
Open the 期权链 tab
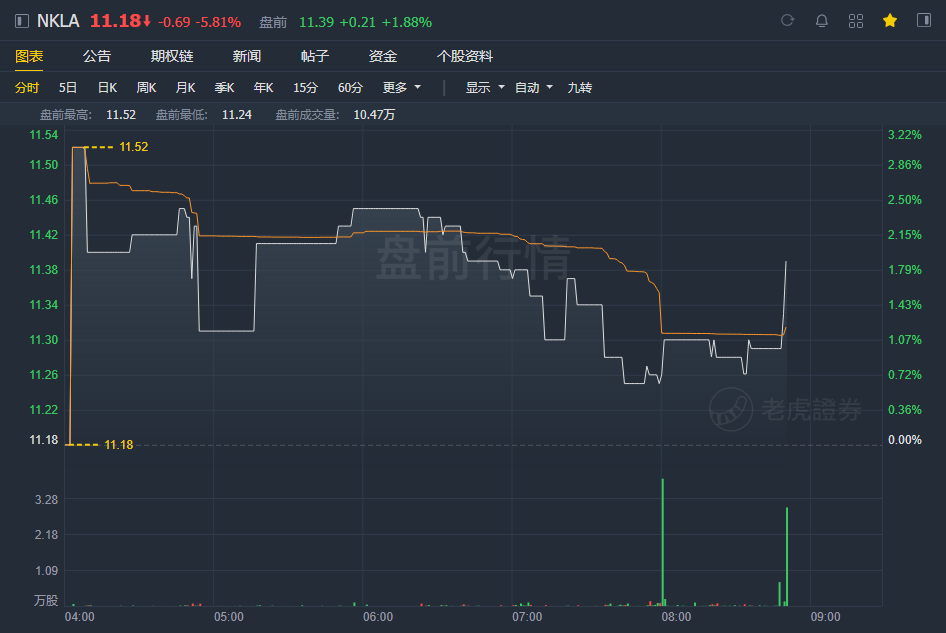[x=172, y=57]
